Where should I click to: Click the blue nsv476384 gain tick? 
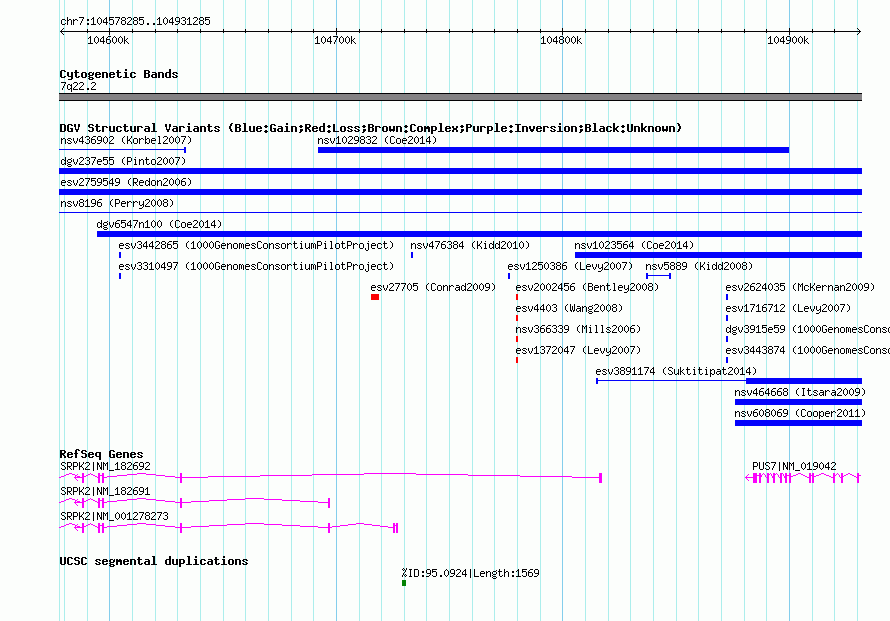pyautogui.click(x=412, y=255)
